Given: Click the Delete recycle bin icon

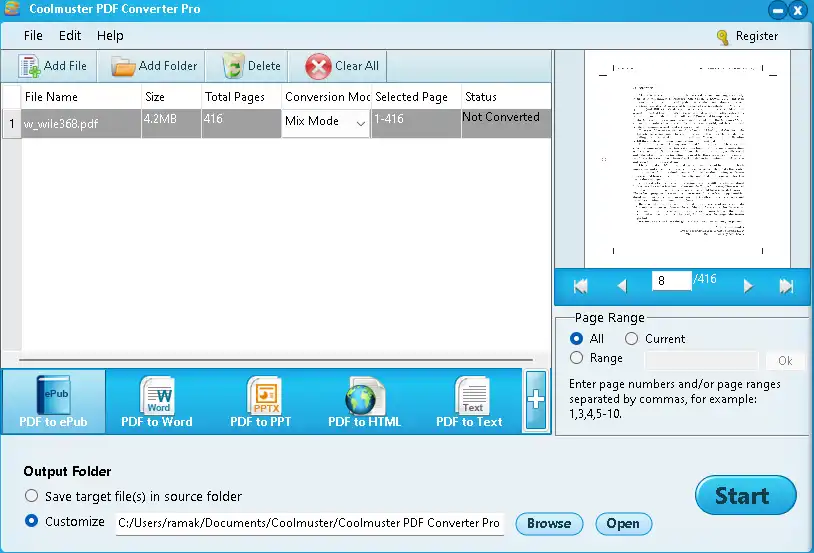Looking at the screenshot, I should (233, 66).
